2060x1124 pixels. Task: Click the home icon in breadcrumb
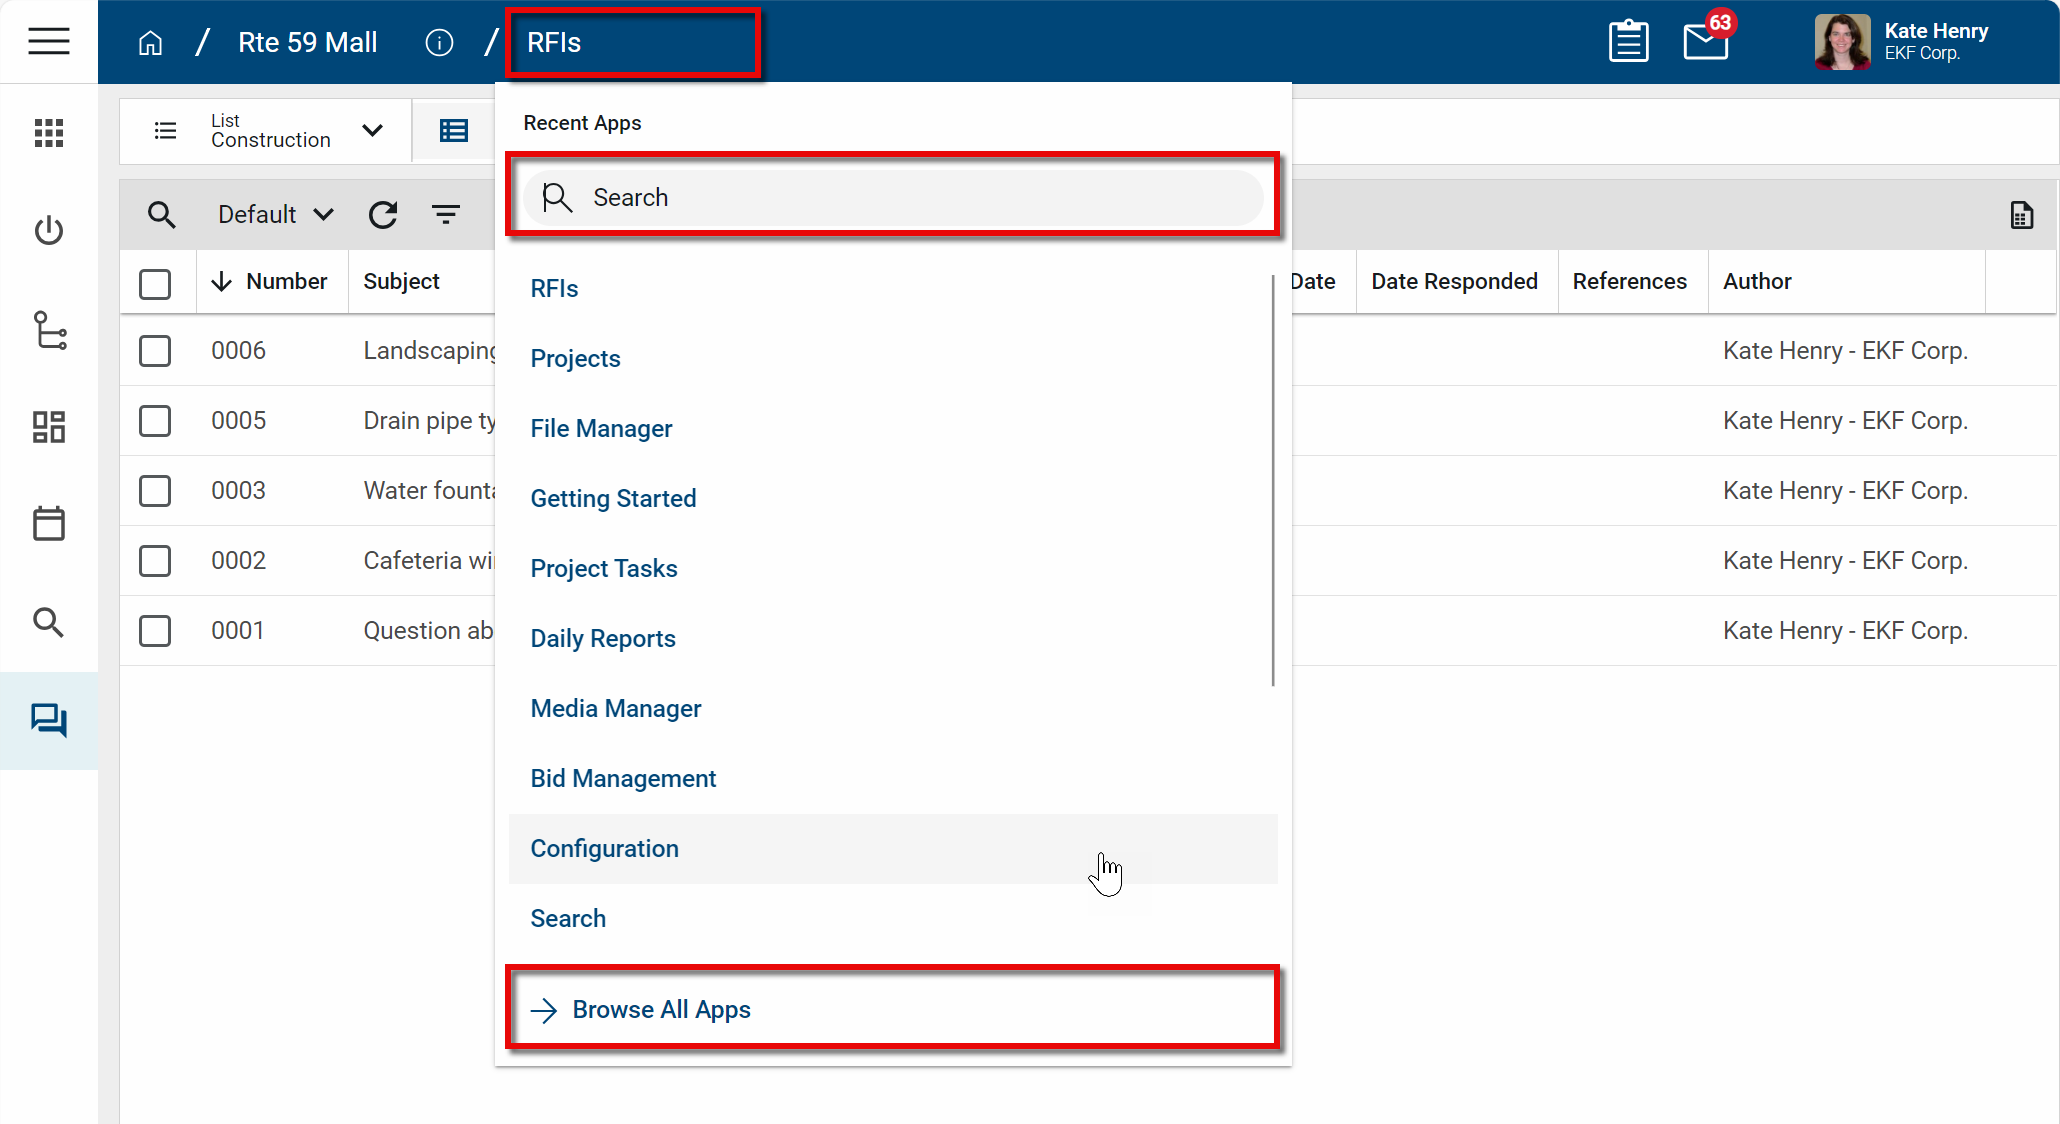pos(150,43)
